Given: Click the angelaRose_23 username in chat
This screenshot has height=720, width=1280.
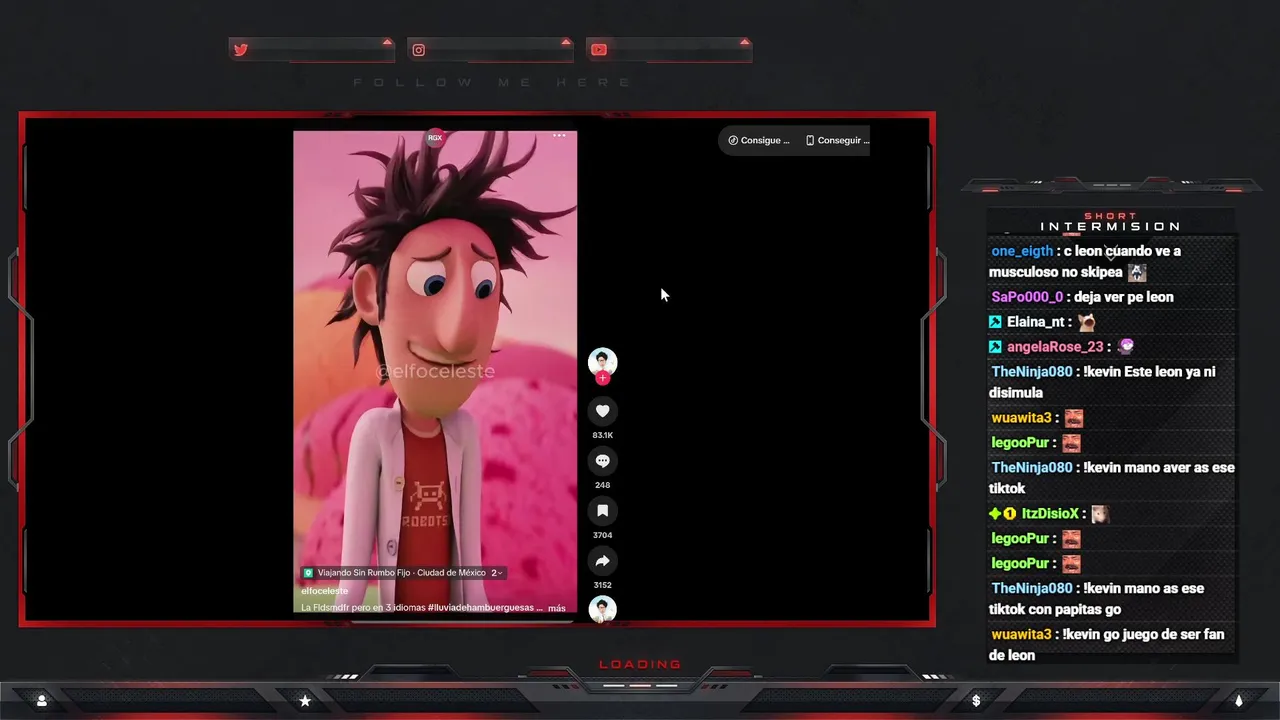Looking at the screenshot, I should coord(1055,347).
